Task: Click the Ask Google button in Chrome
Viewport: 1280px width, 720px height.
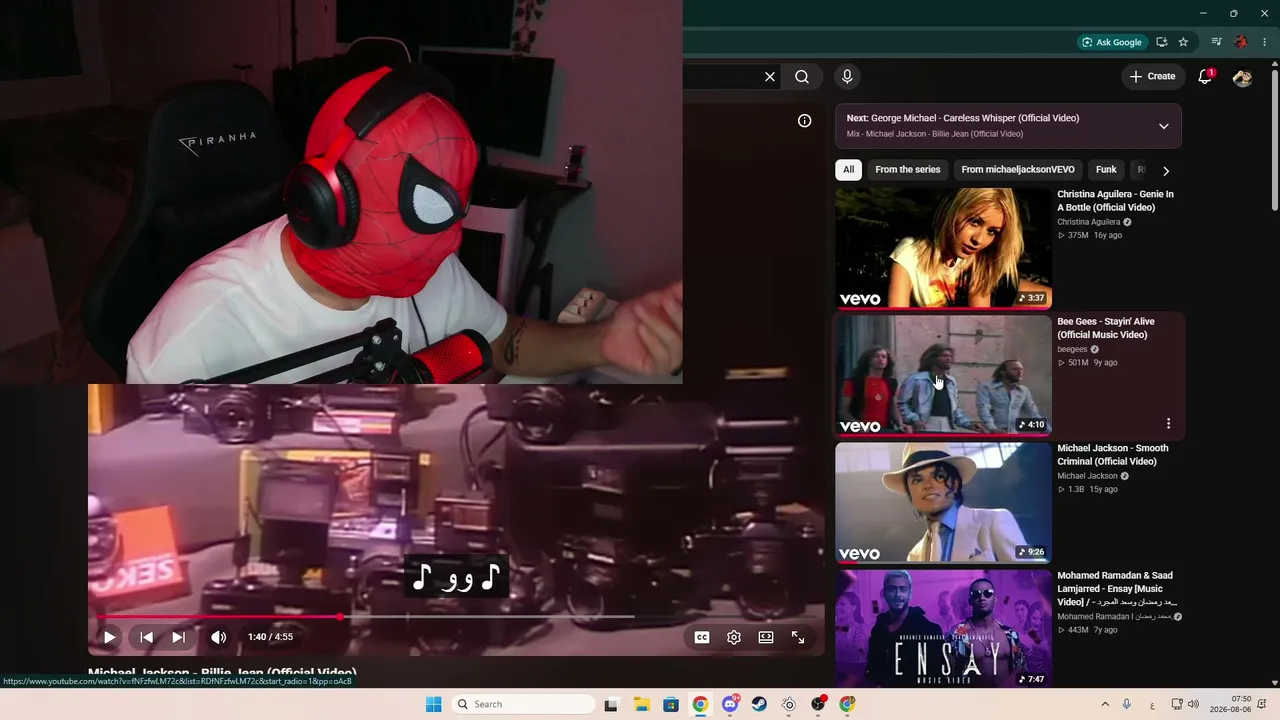Action: tap(1111, 42)
